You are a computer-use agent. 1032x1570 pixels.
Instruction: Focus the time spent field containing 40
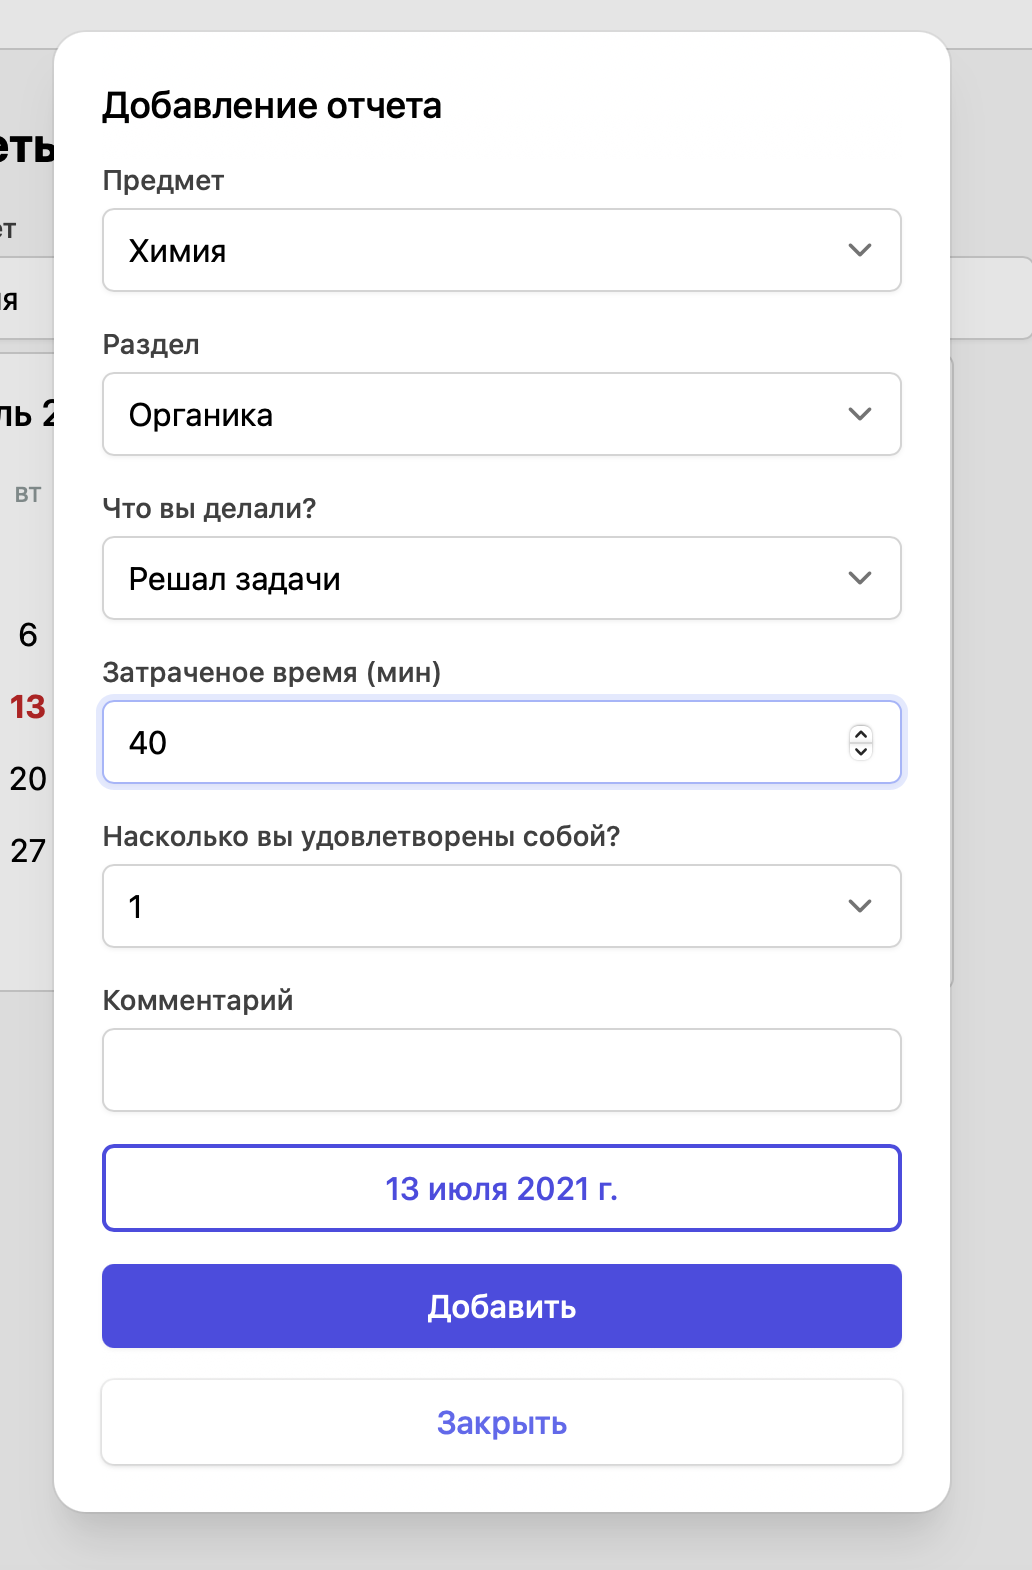point(470,742)
